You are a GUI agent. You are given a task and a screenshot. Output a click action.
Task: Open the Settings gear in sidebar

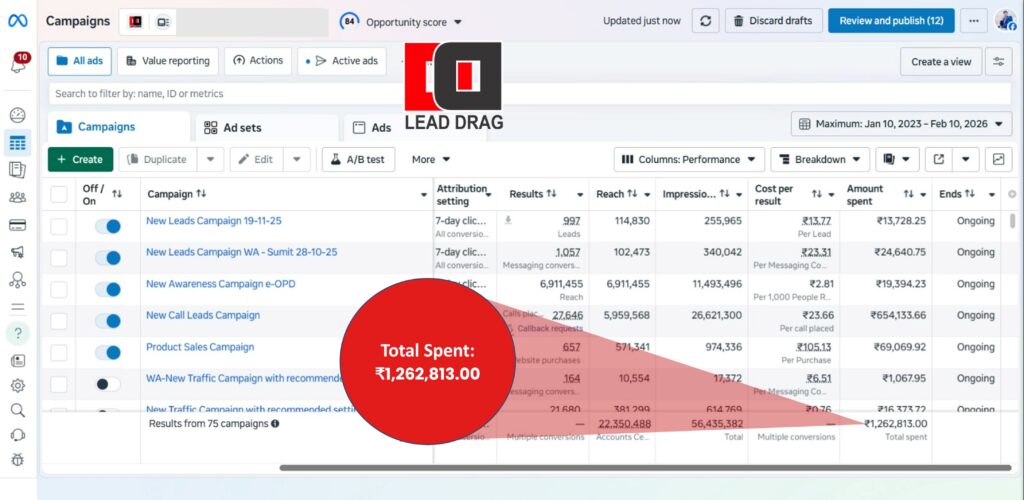[x=17, y=385]
